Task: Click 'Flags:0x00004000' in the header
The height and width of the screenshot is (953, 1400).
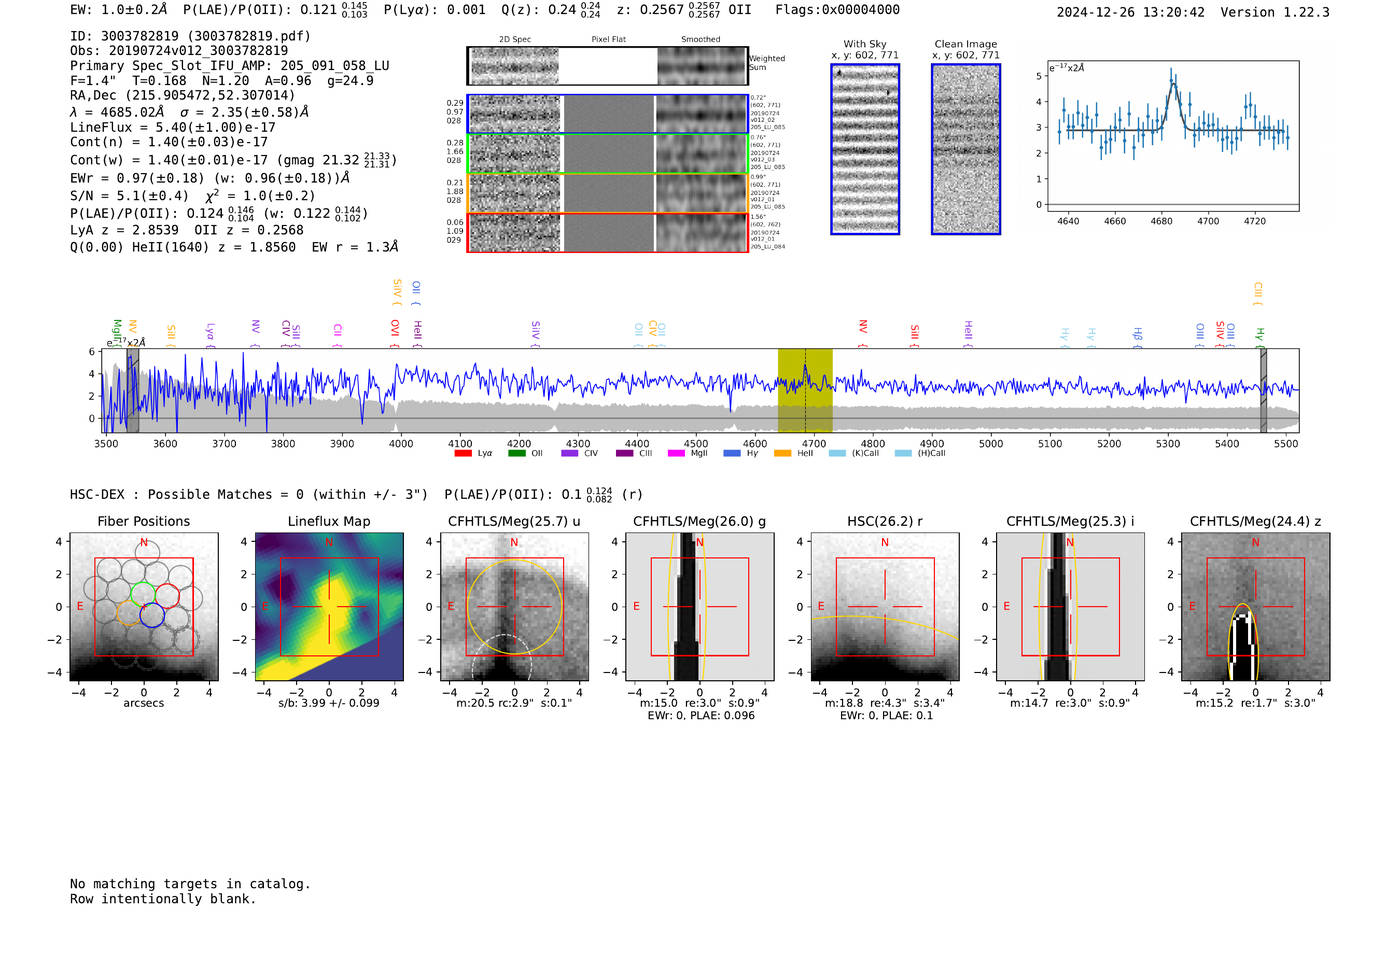Action: click(838, 10)
